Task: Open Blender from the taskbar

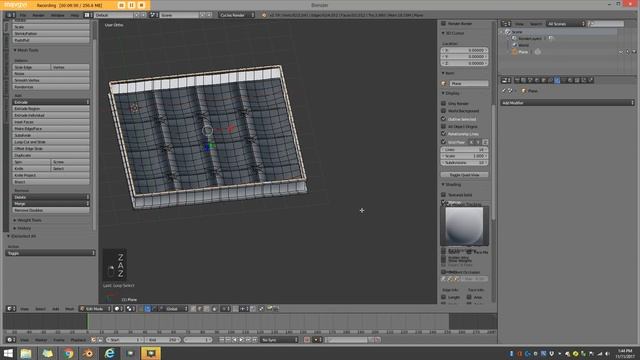Action: tap(89, 353)
